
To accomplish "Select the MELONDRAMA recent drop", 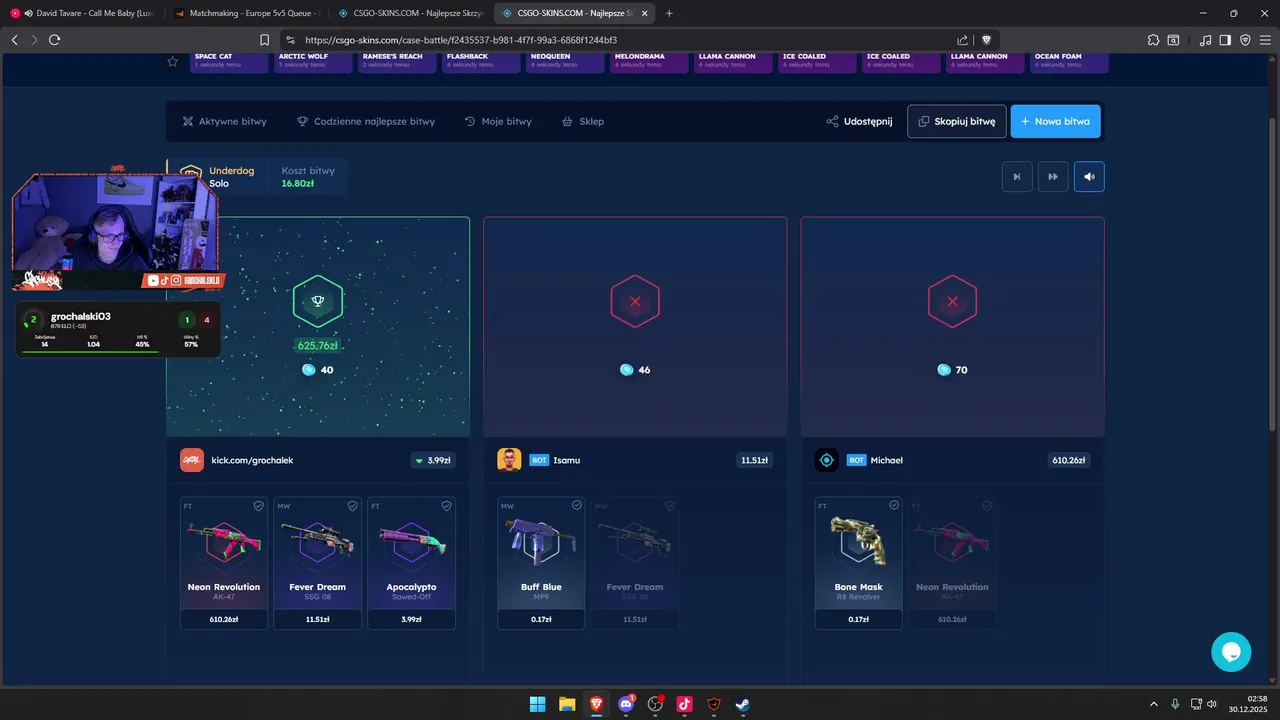I will (649, 61).
